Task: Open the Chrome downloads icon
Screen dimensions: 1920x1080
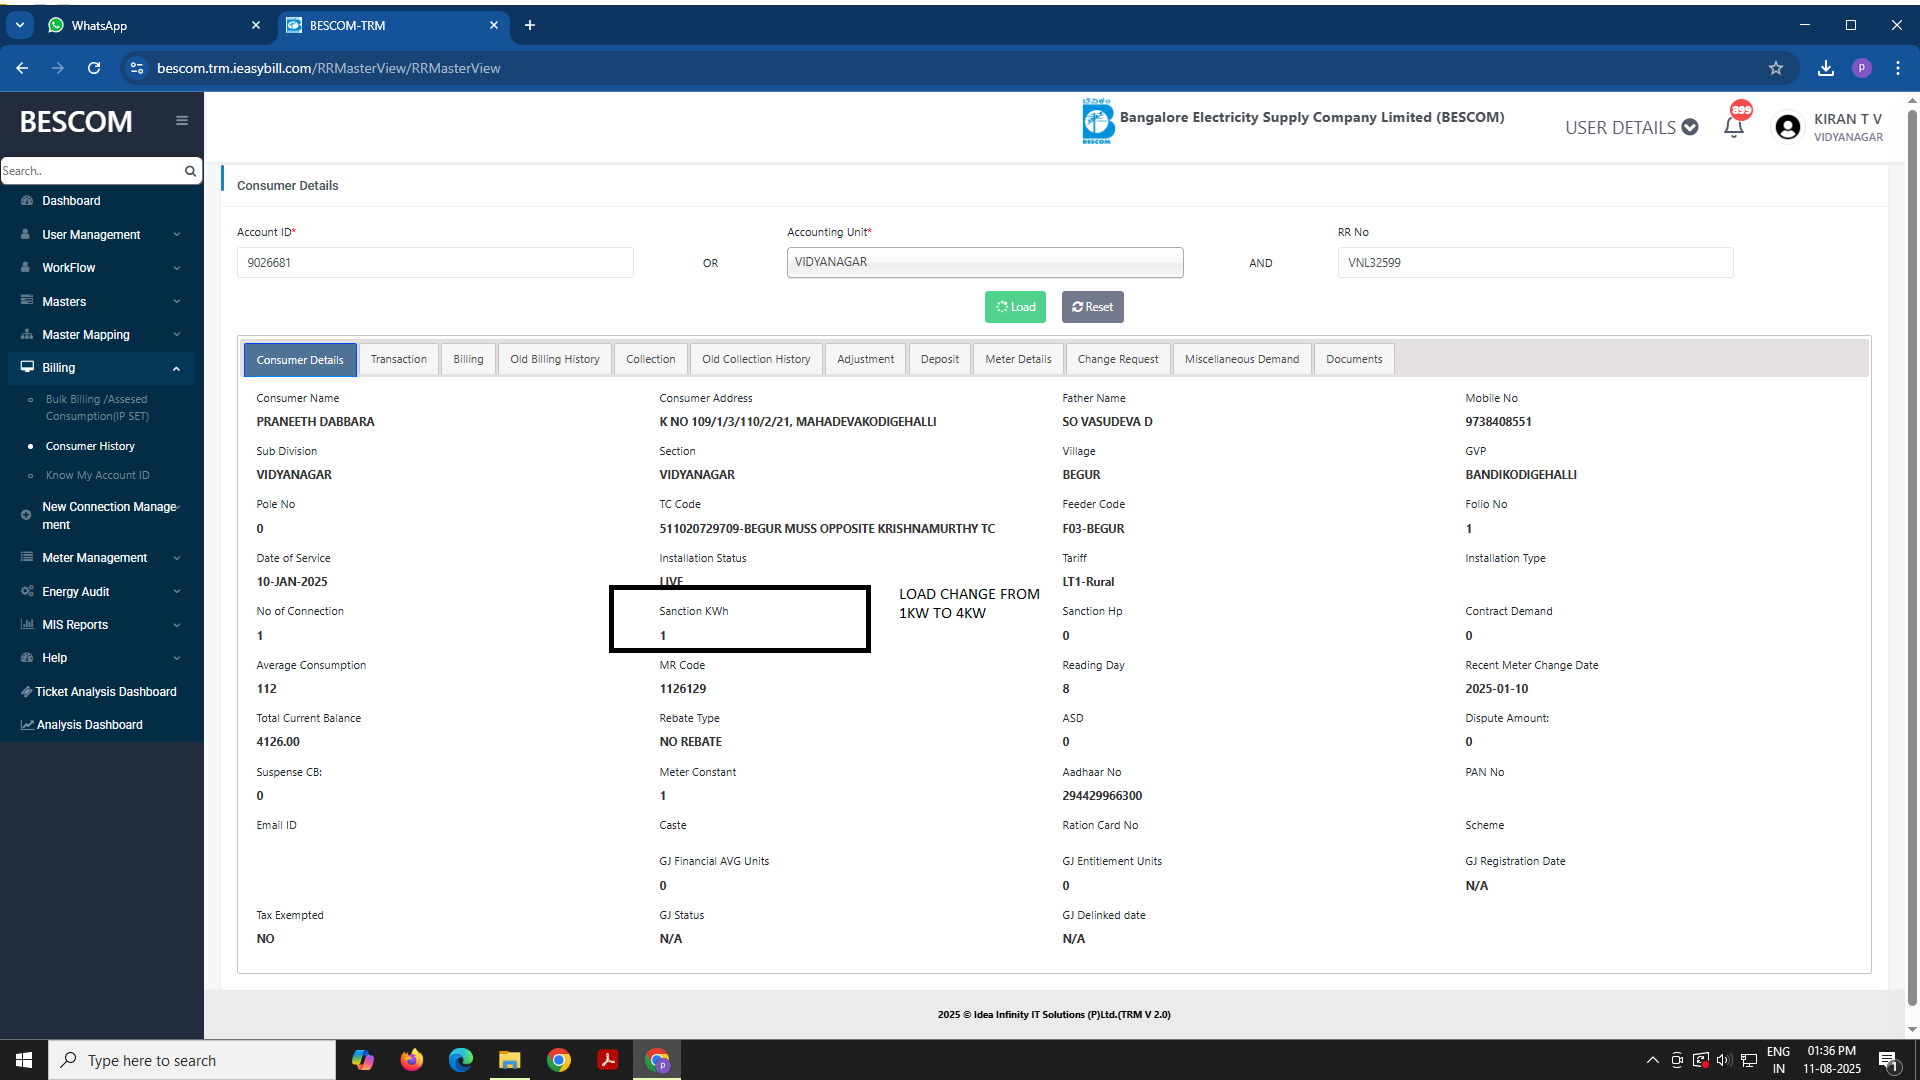Action: (1826, 68)
